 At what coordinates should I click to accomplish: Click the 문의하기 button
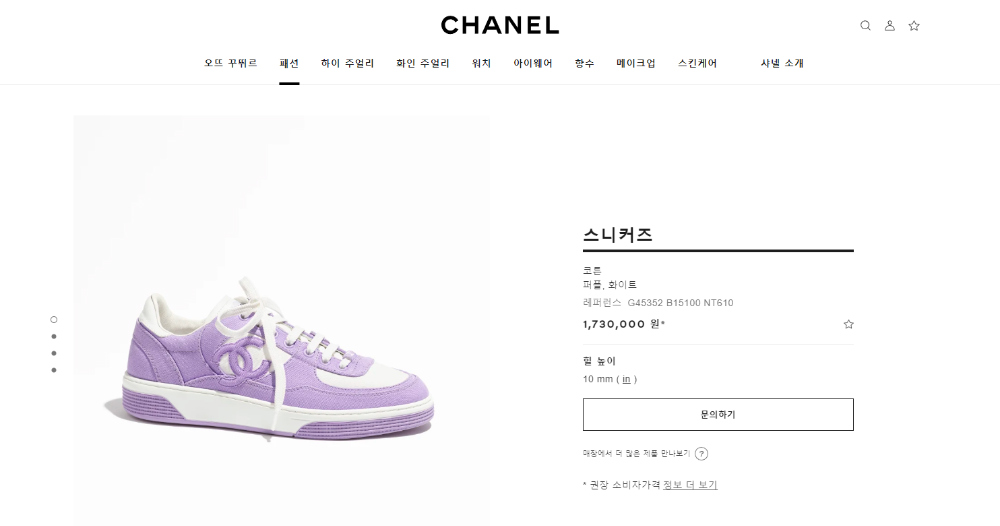[718, 414]
